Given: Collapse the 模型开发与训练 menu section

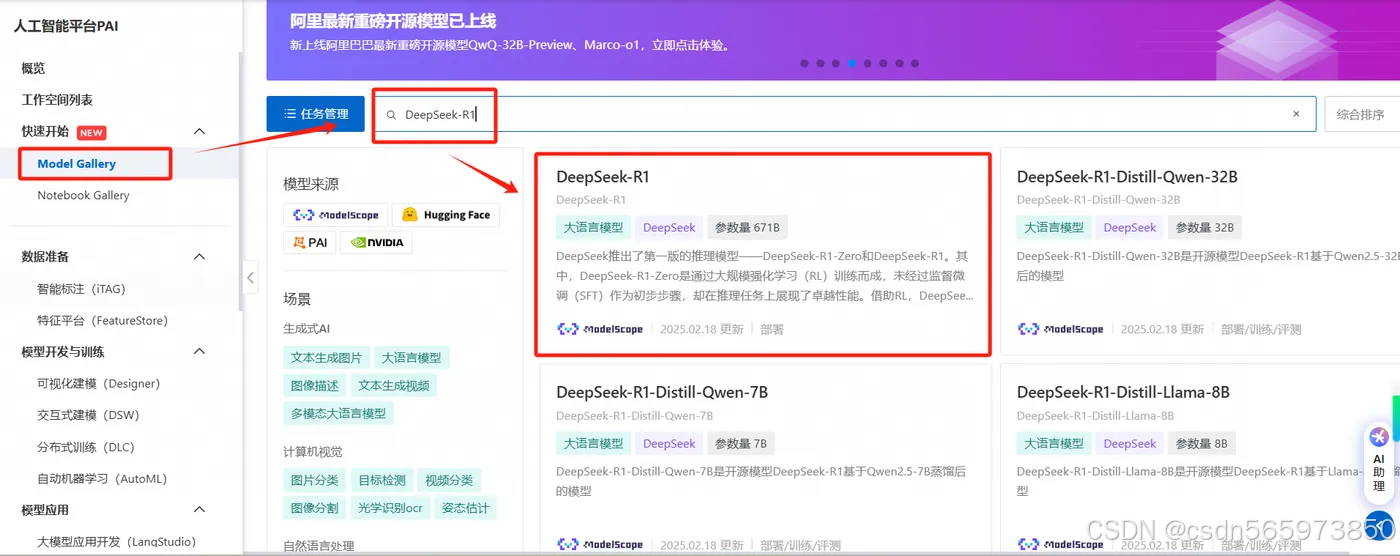Looking at the screenshot, I should point(199,352).
